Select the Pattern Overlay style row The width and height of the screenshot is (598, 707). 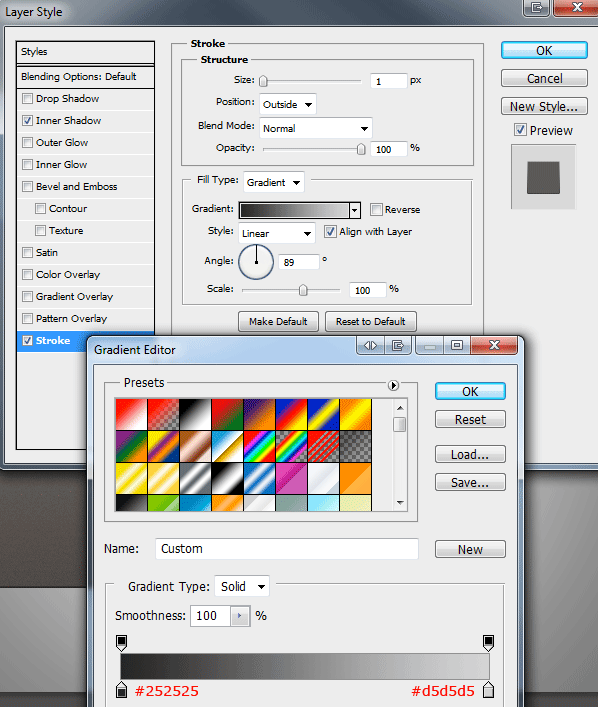(x=85, y=319)
